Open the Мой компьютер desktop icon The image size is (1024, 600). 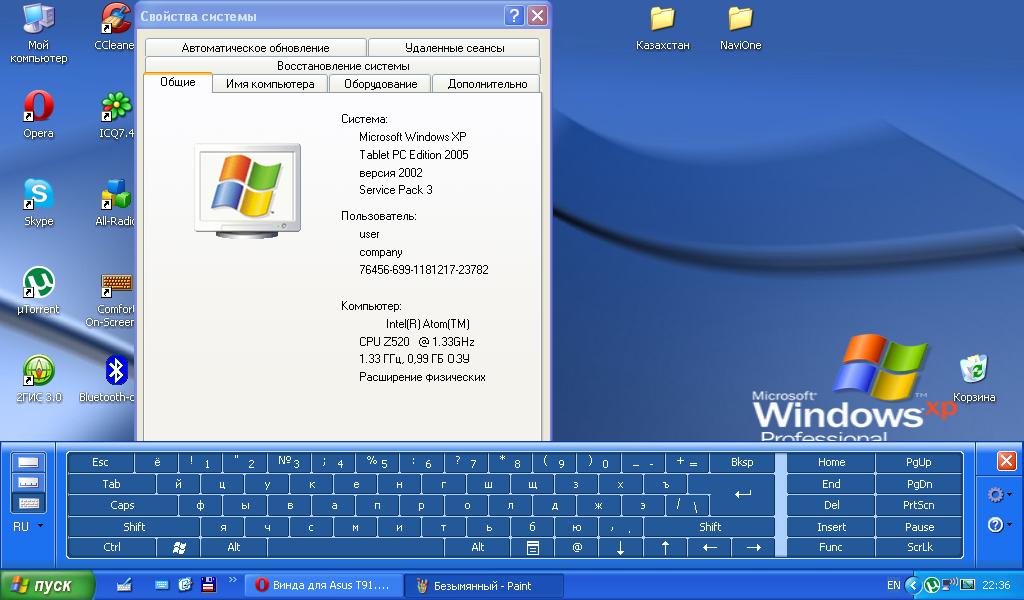[x=38, y=33]
